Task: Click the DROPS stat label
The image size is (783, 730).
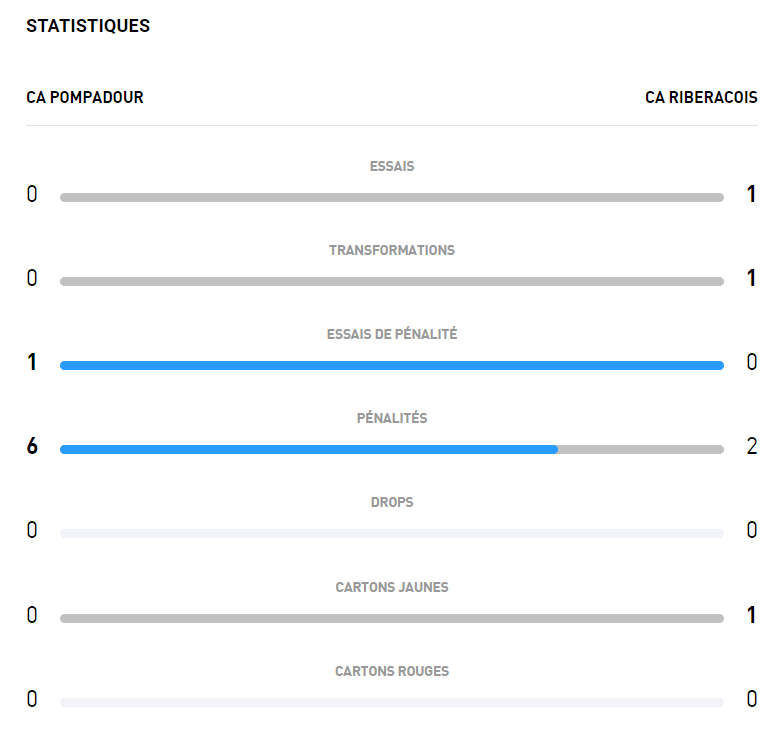Action: click(392, 502)
